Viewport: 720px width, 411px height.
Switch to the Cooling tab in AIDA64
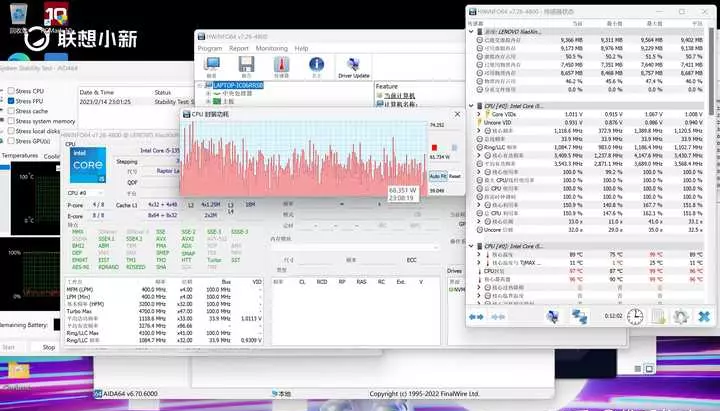(x=52, y=156)
